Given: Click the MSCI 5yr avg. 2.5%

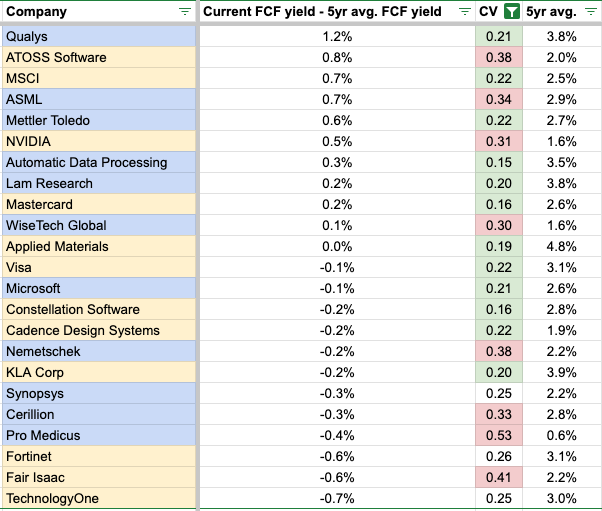Looking at the screenshot, I should click(562, 78).
